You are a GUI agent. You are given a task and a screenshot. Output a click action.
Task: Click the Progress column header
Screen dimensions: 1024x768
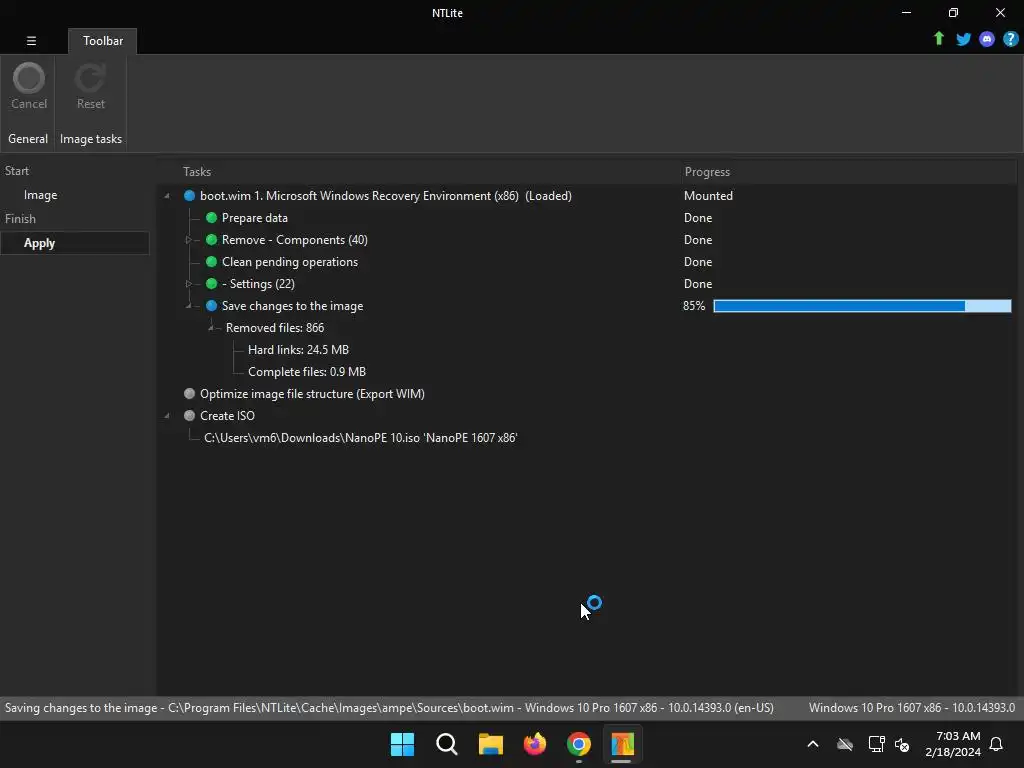(707, 172)
